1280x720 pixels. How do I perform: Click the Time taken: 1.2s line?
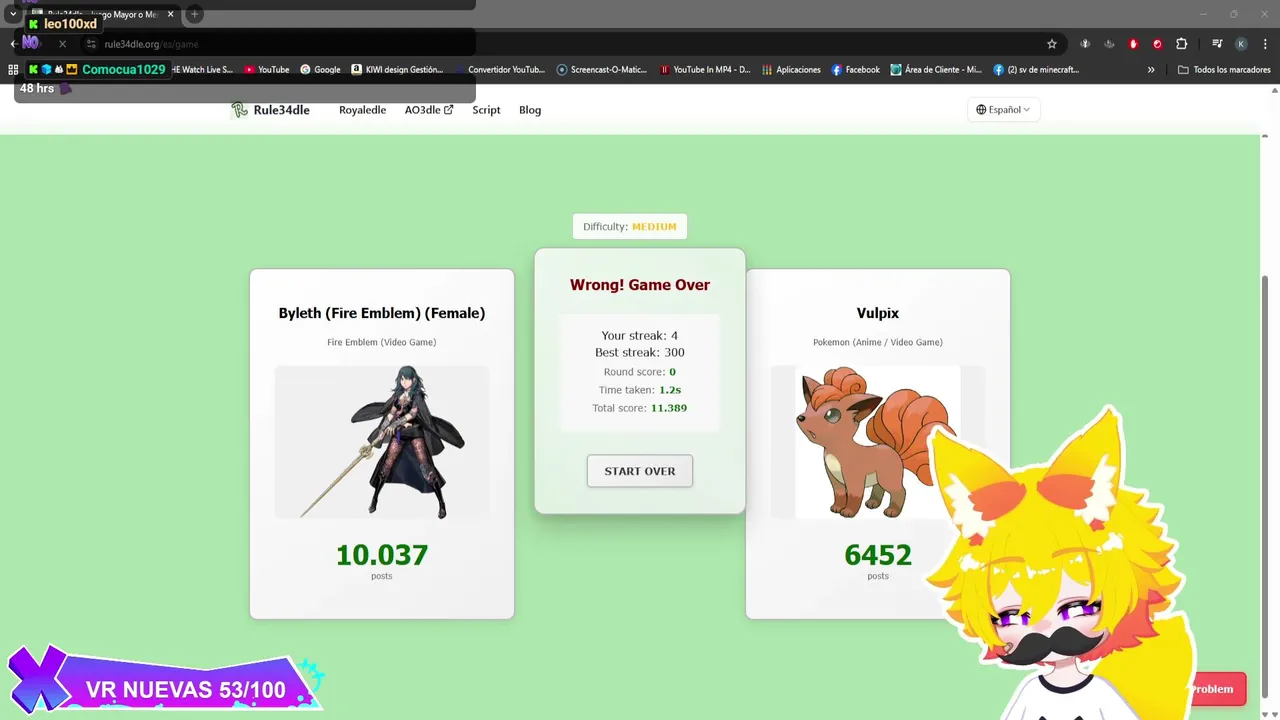click(640, 390)
